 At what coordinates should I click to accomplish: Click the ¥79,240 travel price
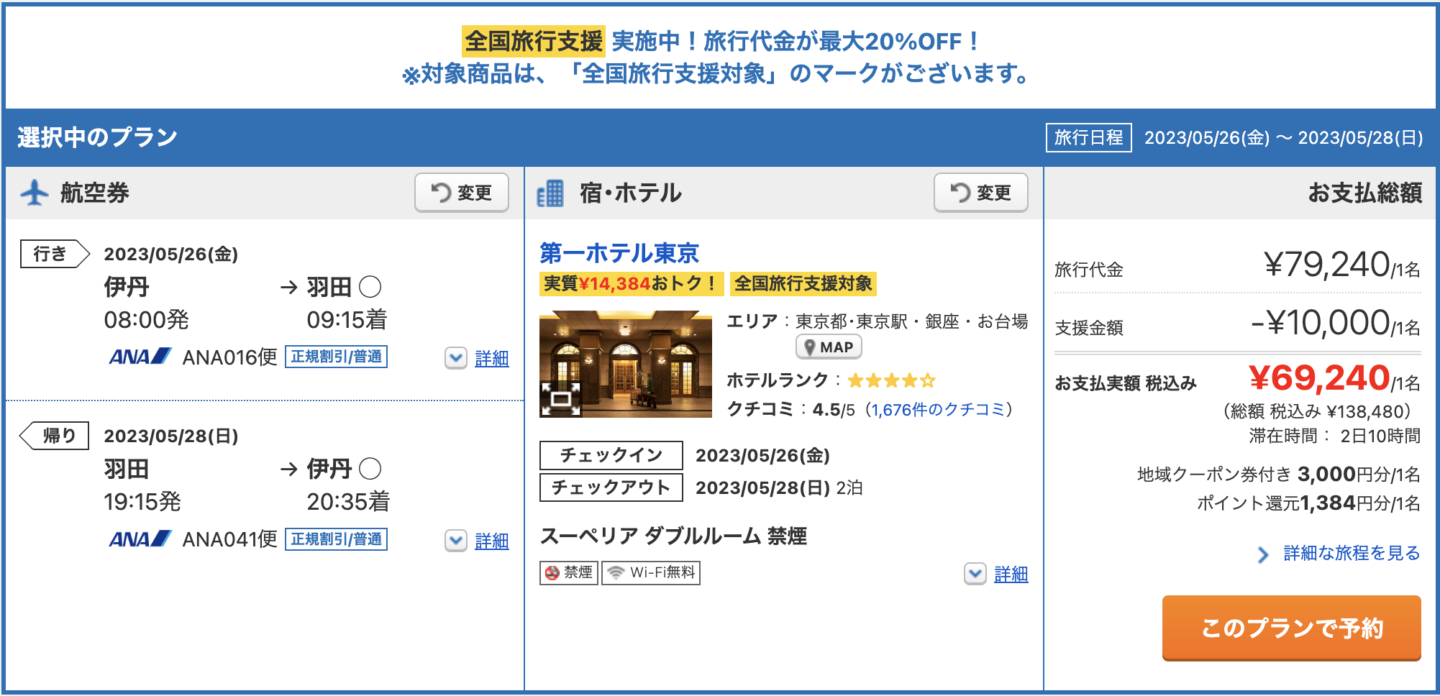click(x=1327, y=264)
